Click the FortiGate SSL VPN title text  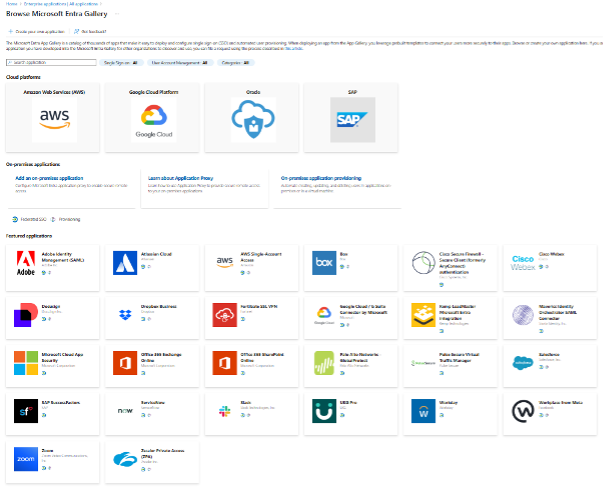coord(258,307)
